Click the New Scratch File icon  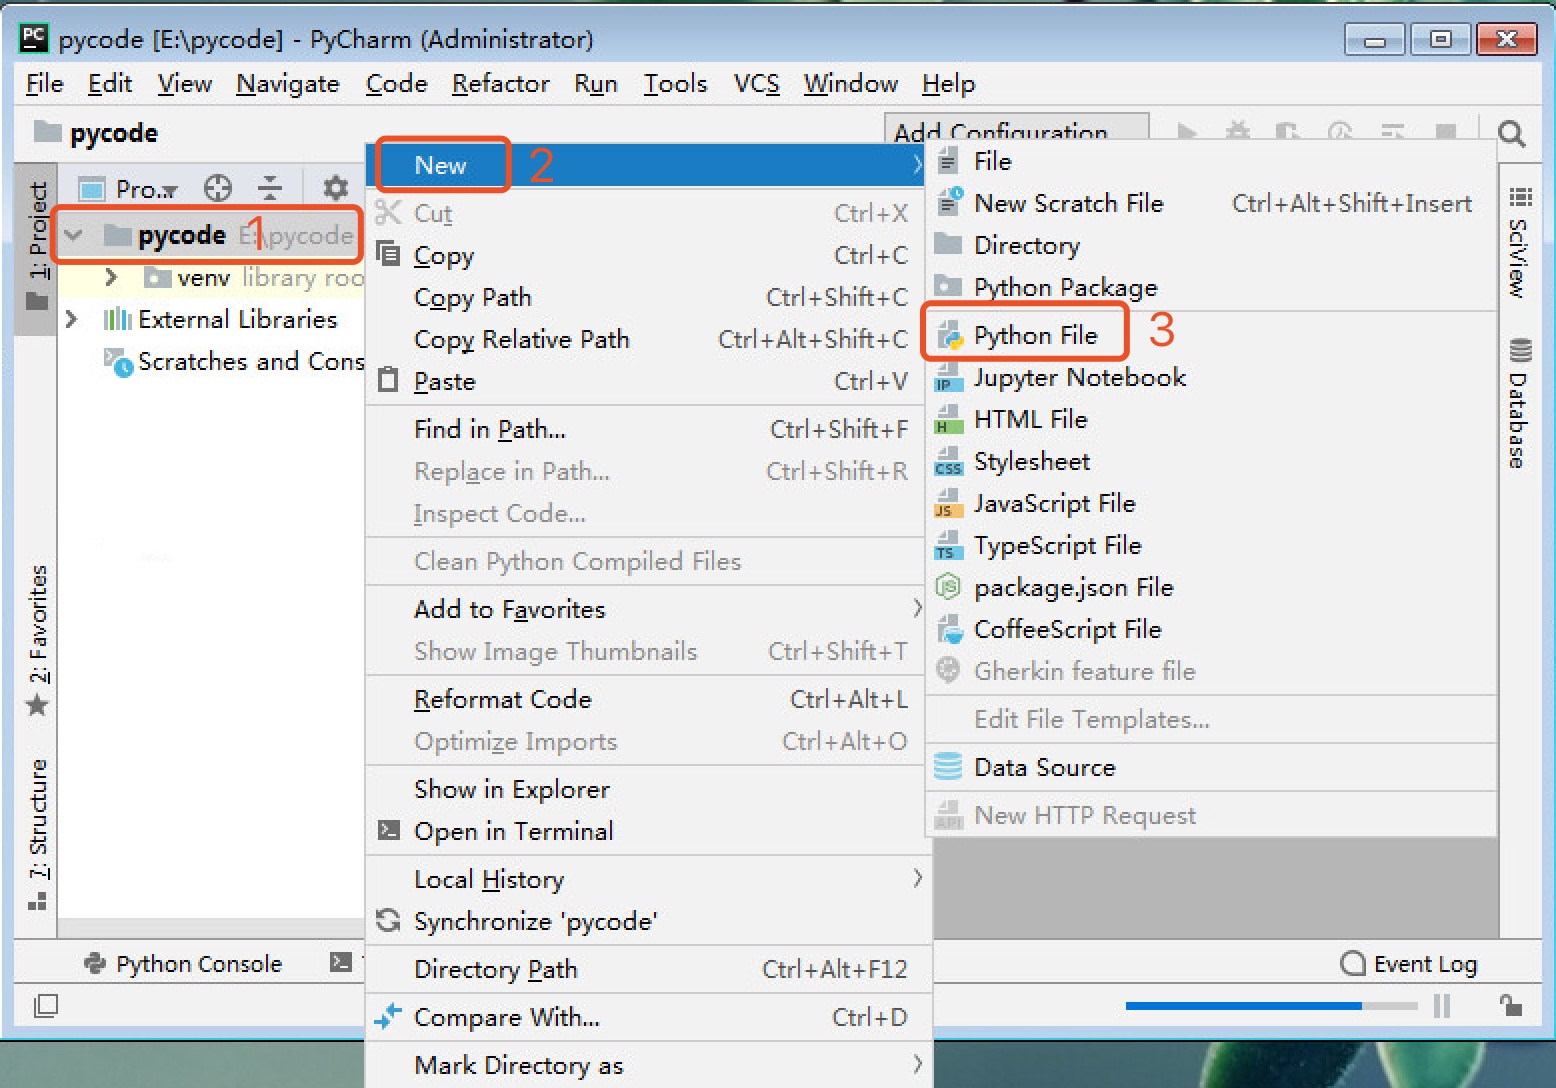coord(949,203)
